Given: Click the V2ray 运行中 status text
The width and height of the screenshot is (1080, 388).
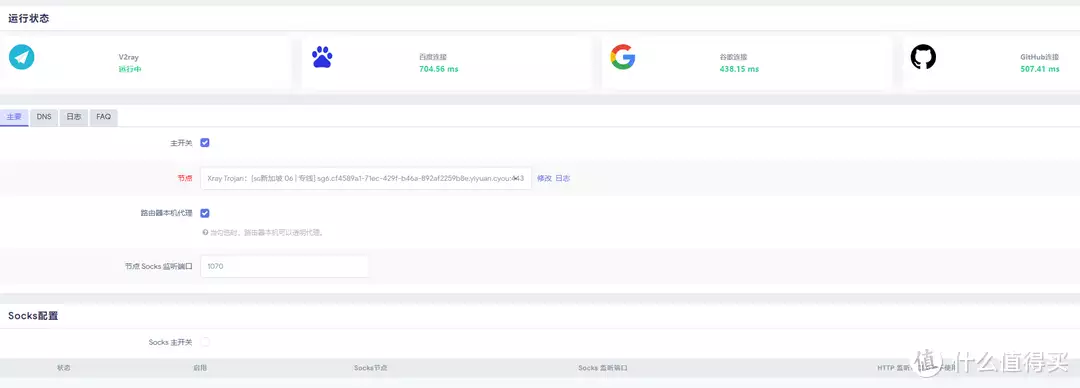Looking at the screenshot, I should coord(129,69).
